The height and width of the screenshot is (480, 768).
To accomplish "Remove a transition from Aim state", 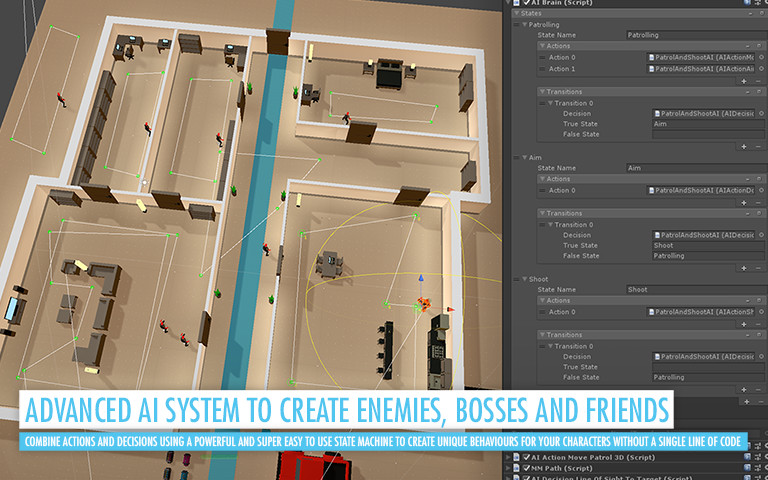I will 759,268.
